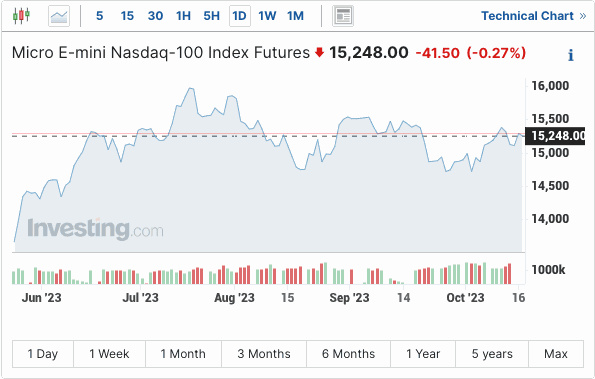
Task: Set range to 1 Month
Action: 183,354
